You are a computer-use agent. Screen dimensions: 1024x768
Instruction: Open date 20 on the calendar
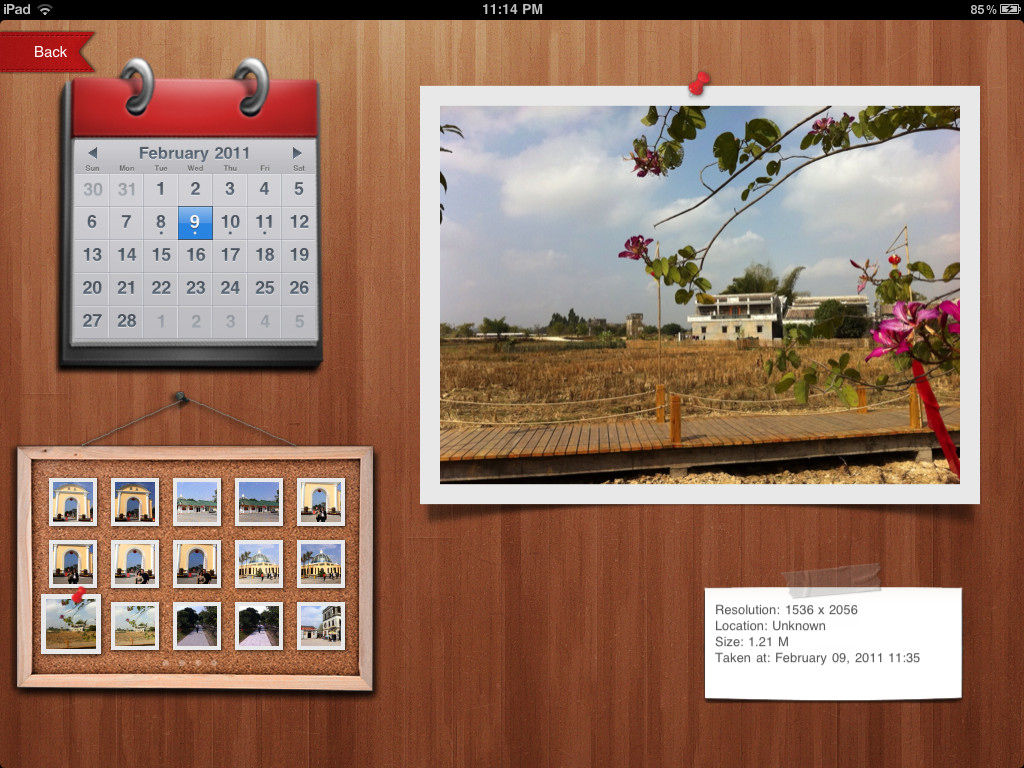(x=92, y=288)
